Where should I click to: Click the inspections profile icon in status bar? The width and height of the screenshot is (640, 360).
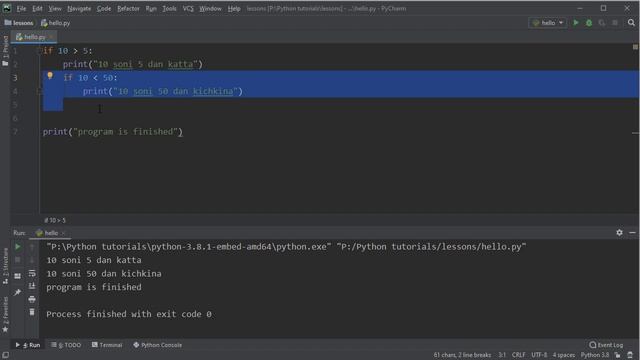click(630, 355)
